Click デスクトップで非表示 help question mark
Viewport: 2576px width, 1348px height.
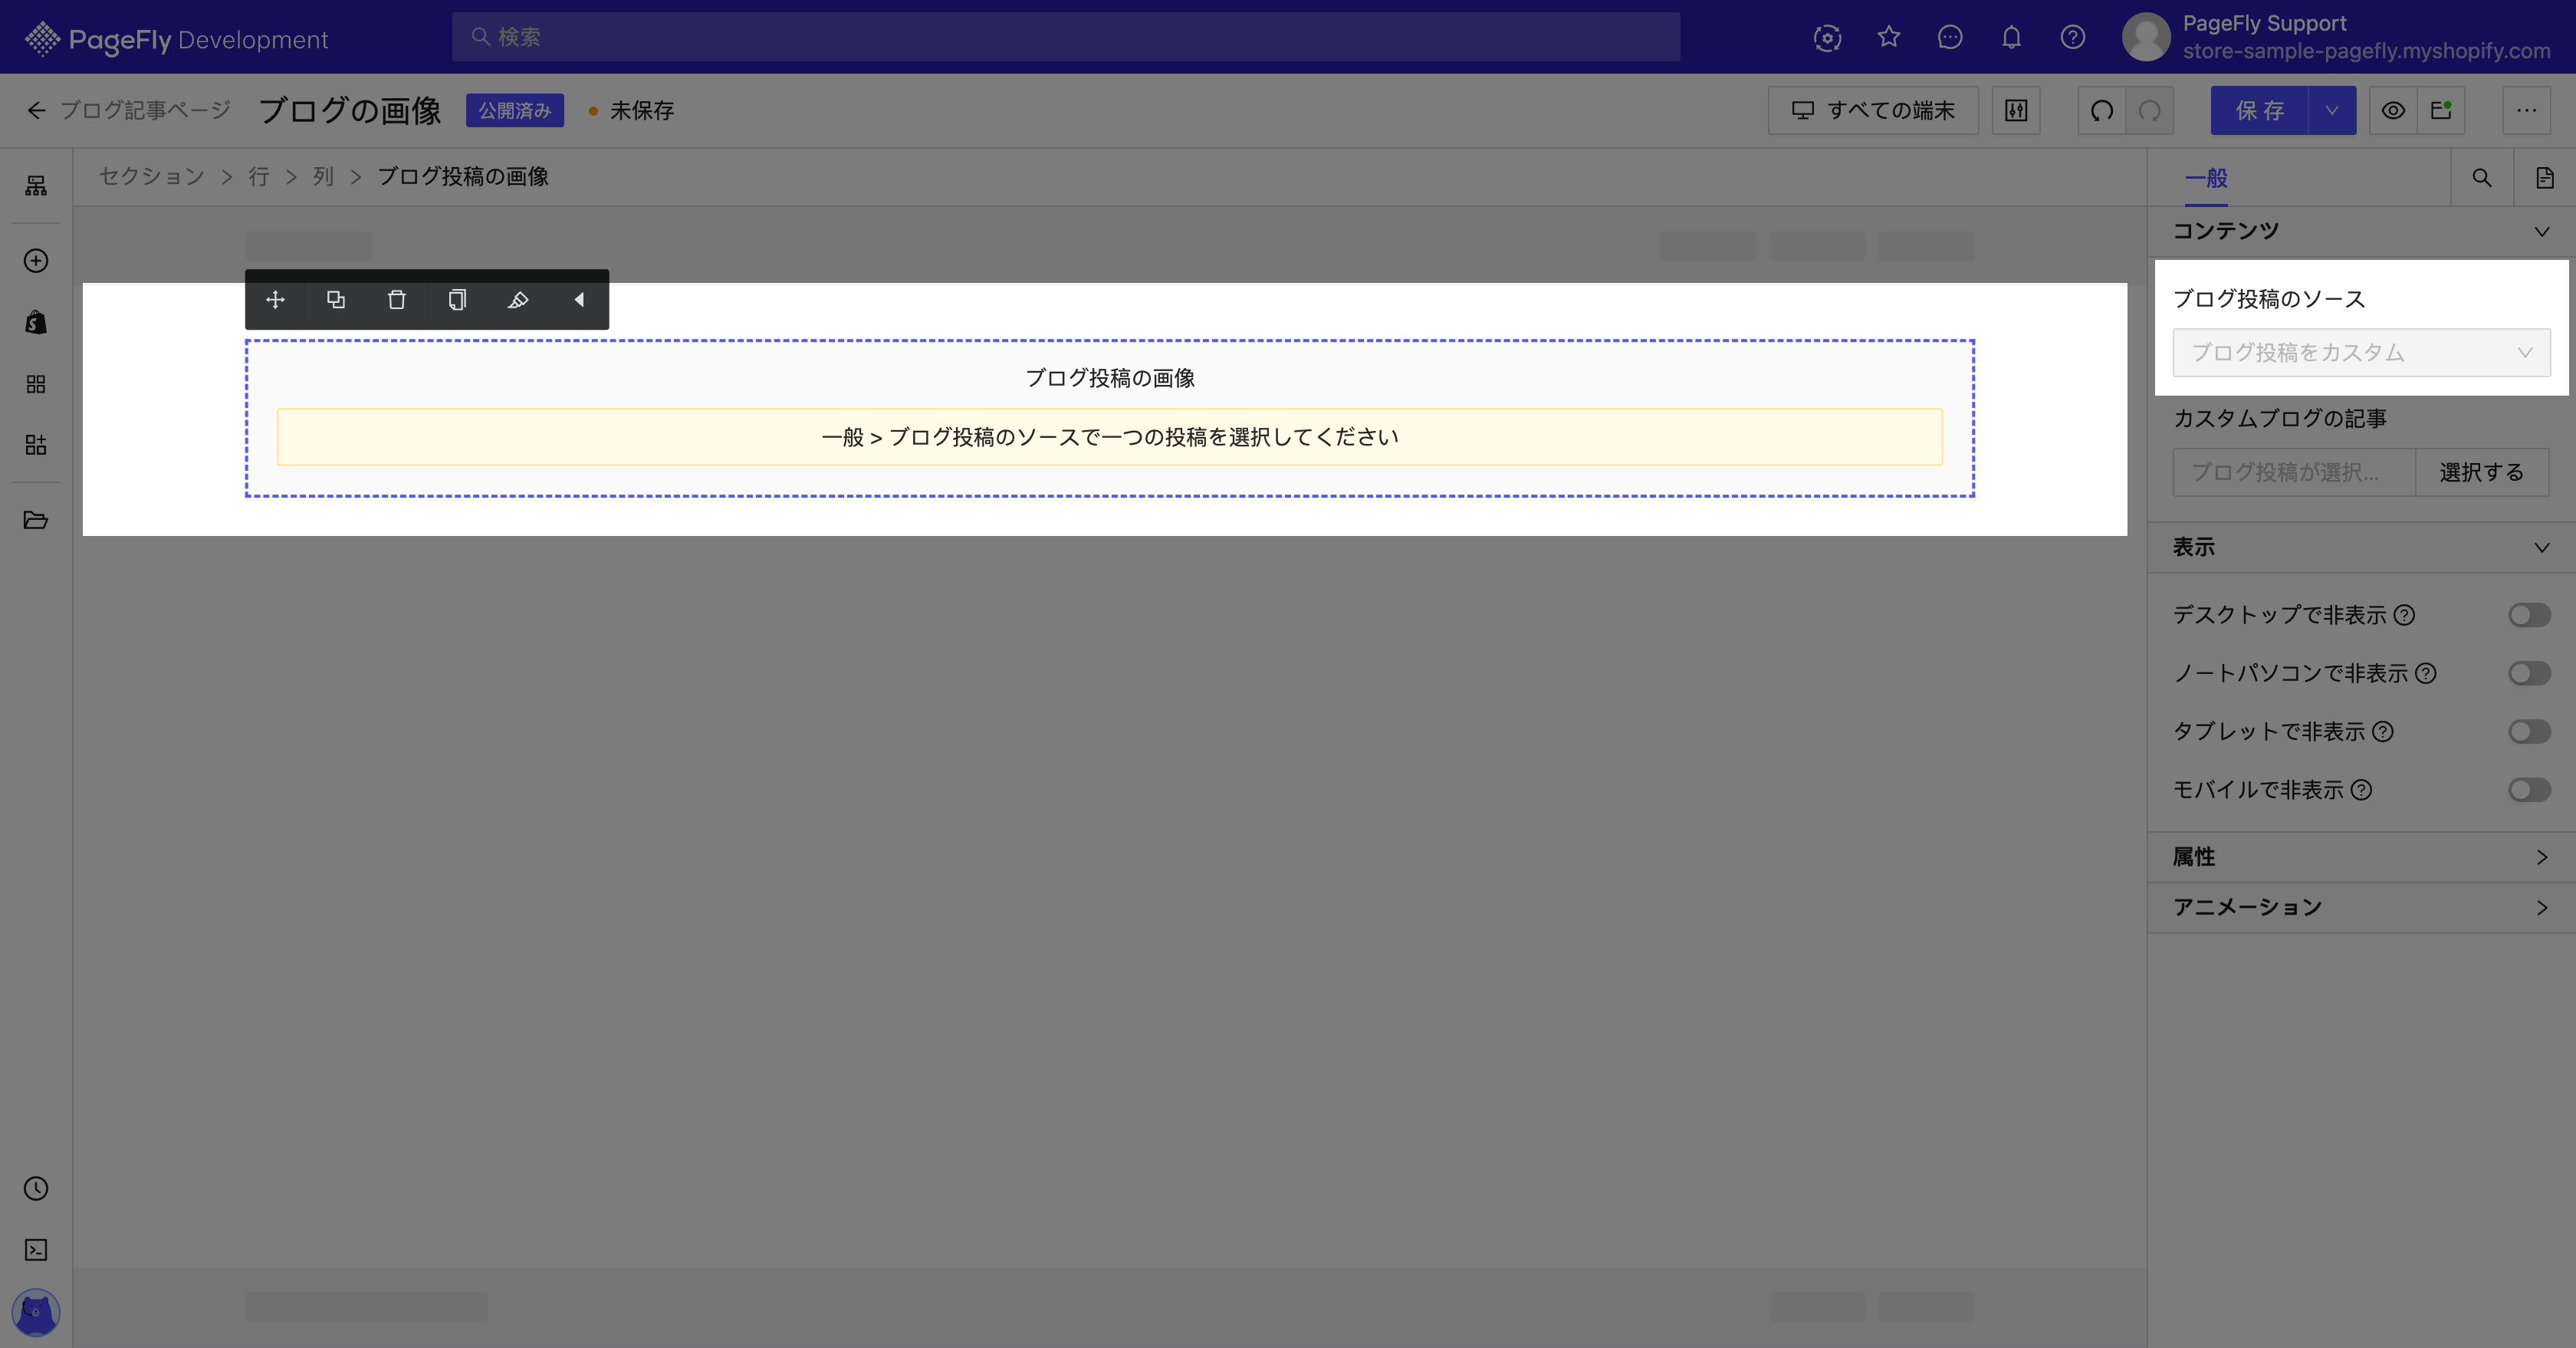point(2405,615)
